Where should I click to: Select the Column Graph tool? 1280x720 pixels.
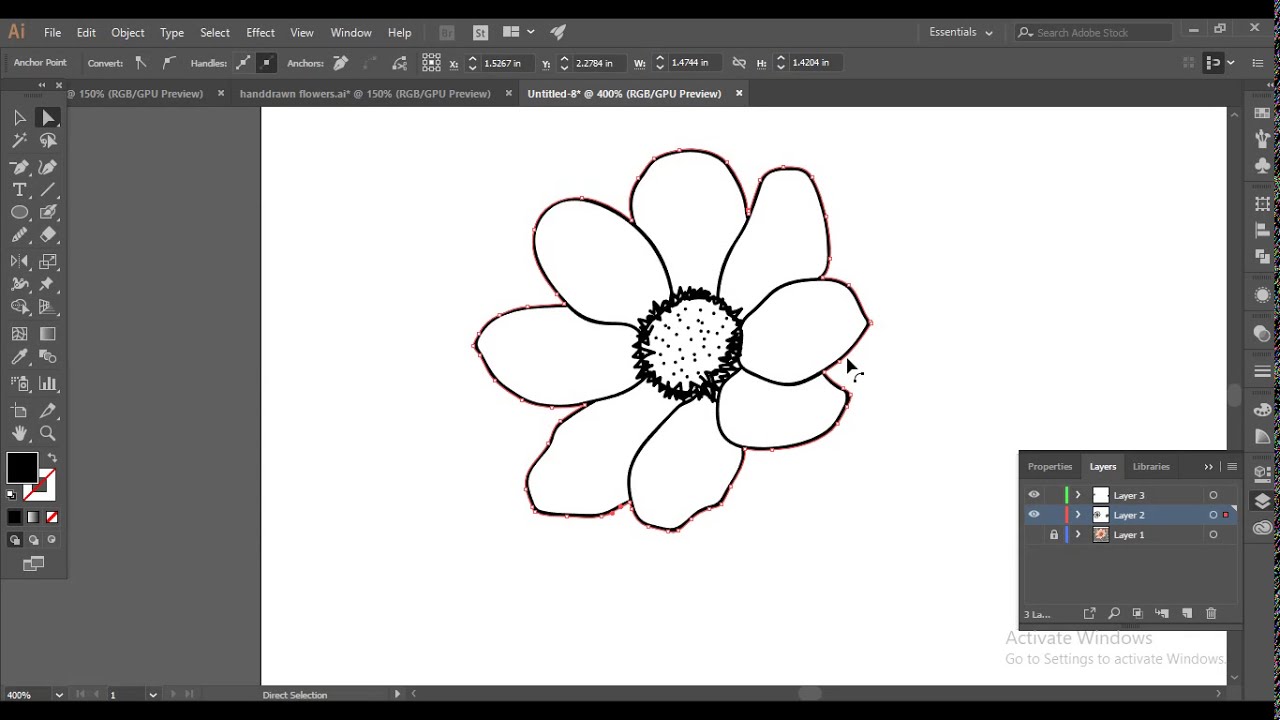pos(48,384)
